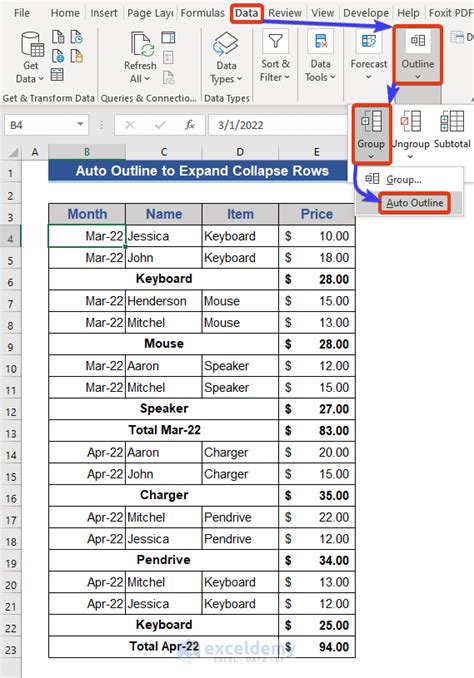Open the Foxit PDF tab
This screenshot has width=474, height=678.
coord(451,13)
